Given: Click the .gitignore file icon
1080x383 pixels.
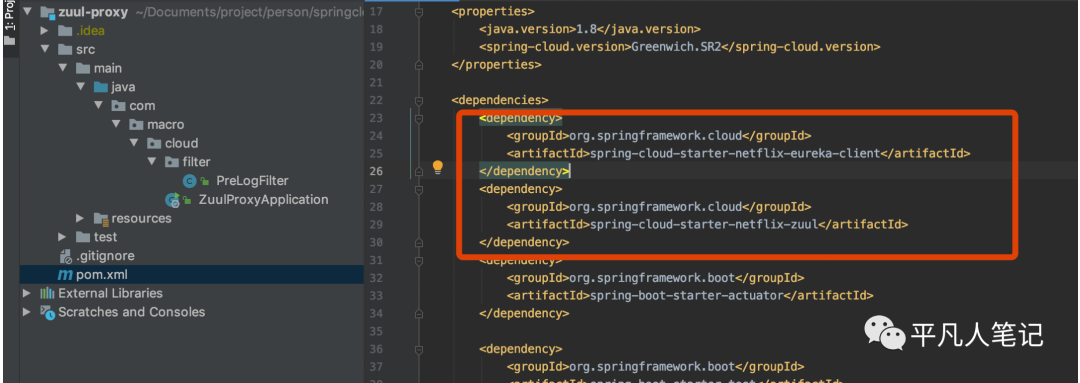Looking at the screenshot, I should [66, 256].
